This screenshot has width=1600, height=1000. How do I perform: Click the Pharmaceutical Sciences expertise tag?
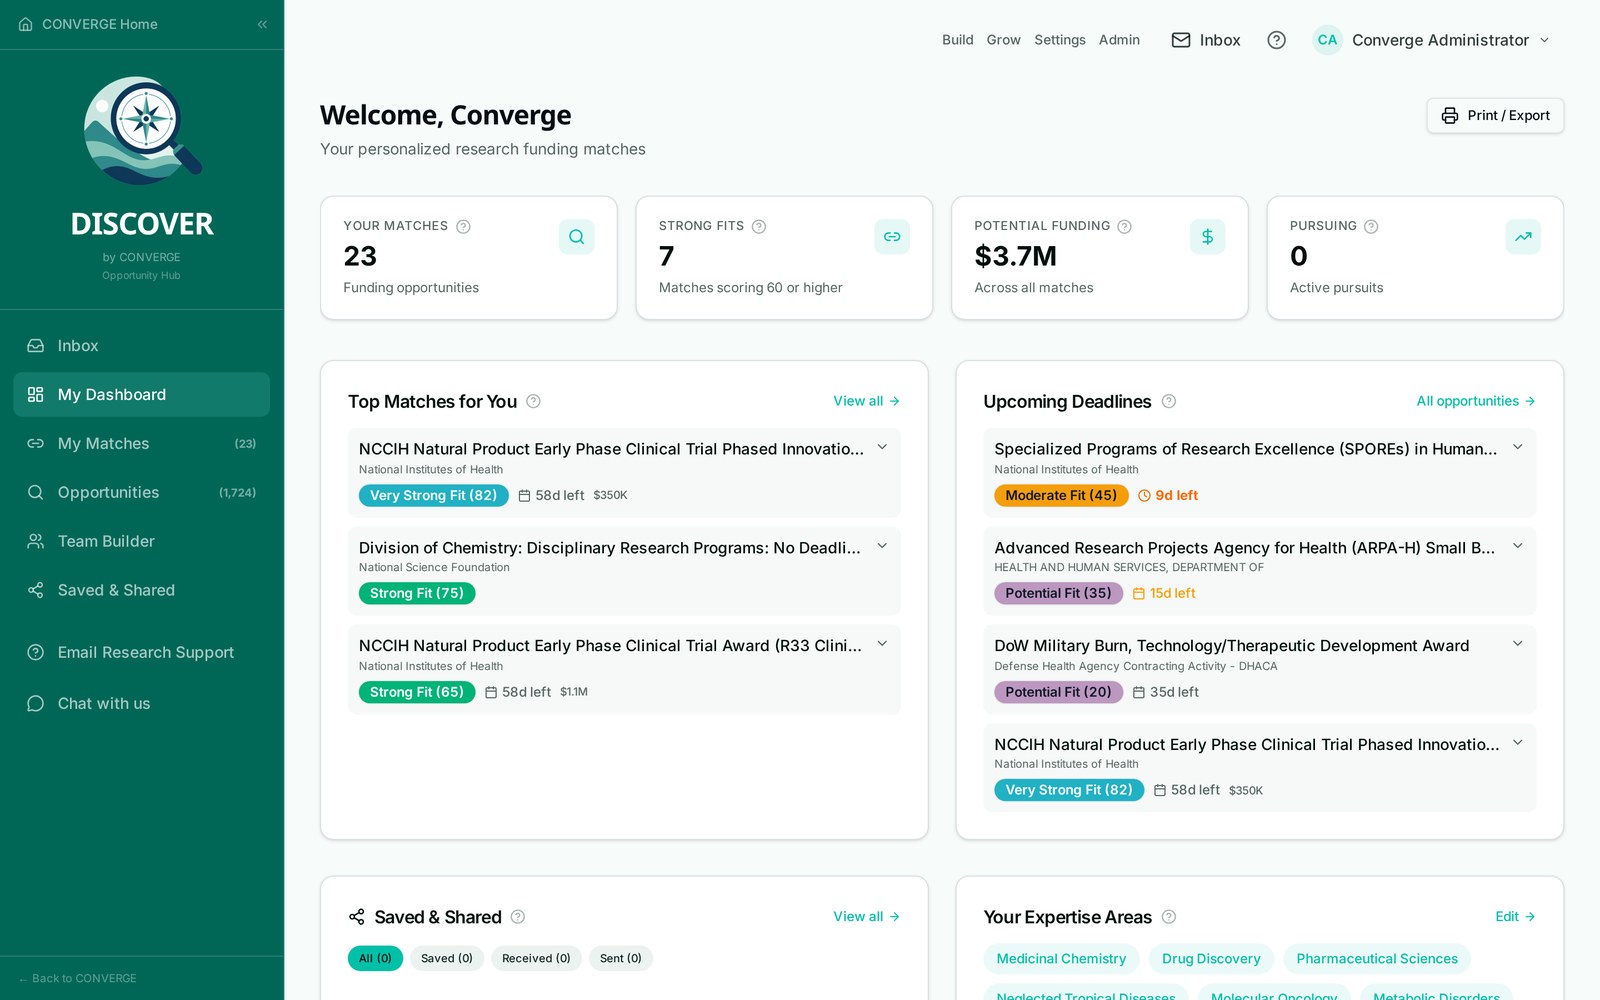[x=1377, y=959]
